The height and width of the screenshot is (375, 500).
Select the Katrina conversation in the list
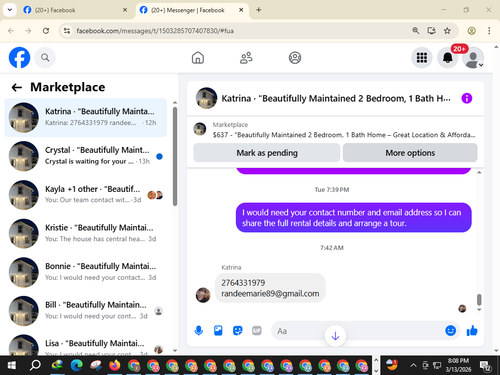click(86, 118)
